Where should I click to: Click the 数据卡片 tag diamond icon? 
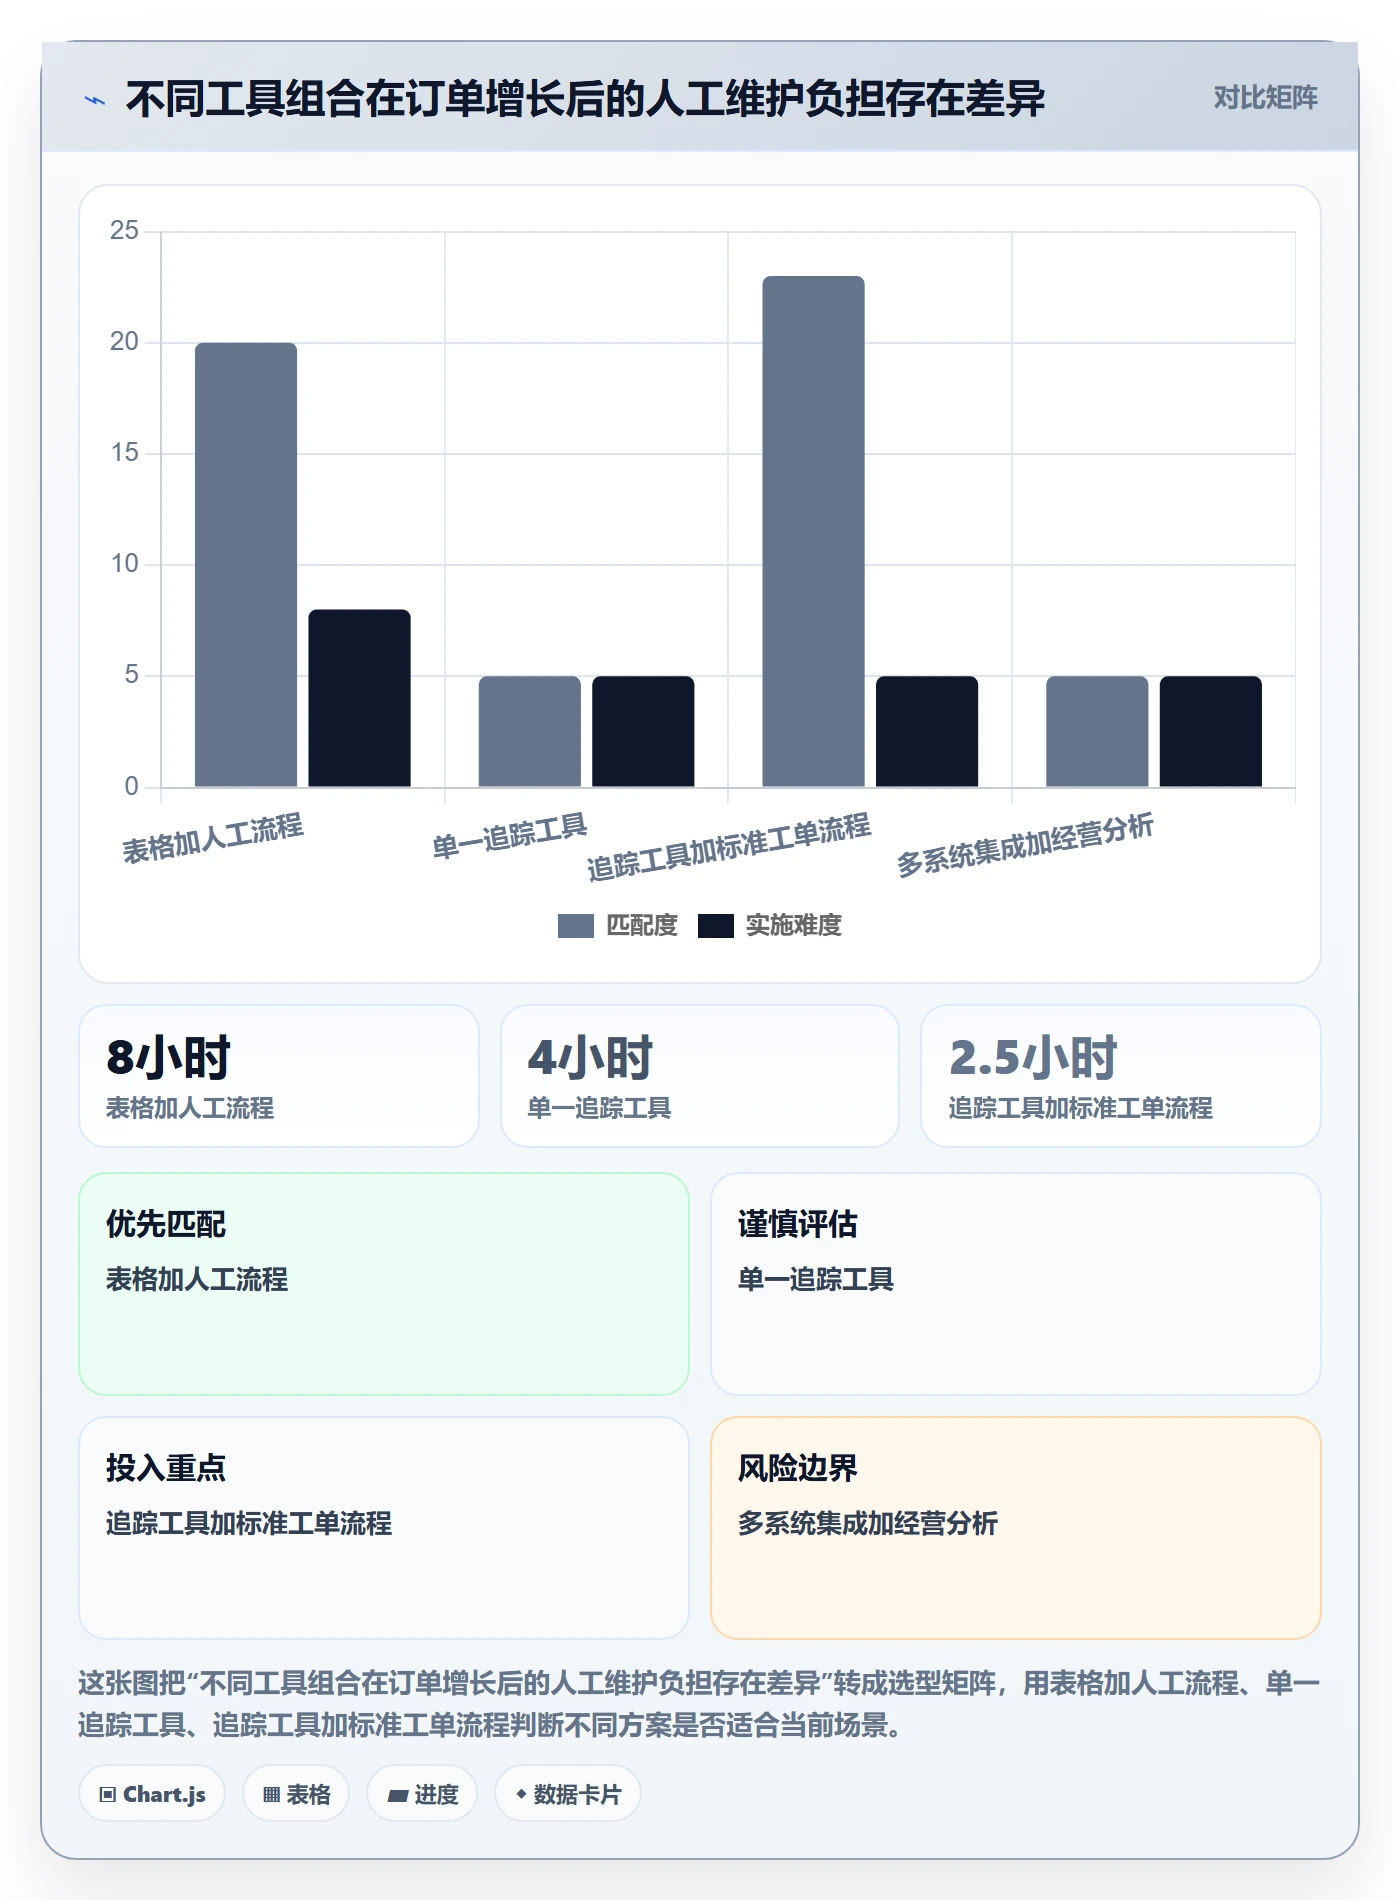coord(521,1795)
